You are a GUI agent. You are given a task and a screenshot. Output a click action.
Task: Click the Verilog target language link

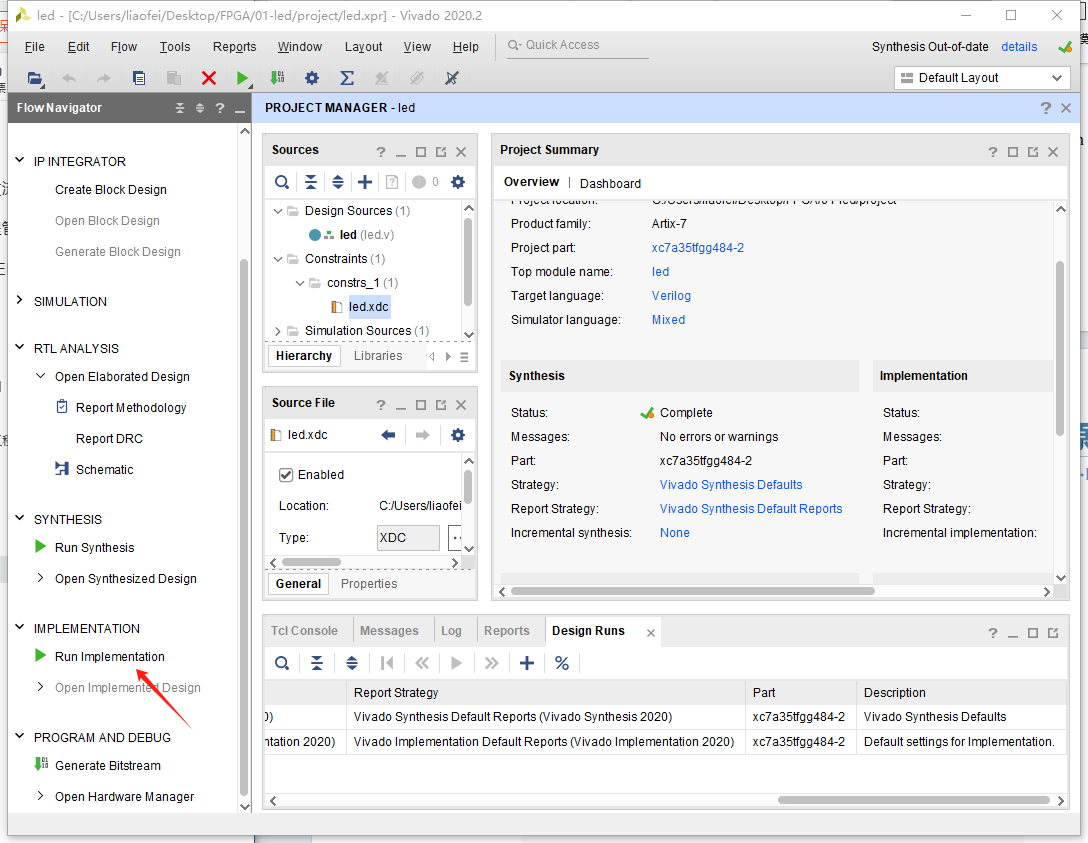tap(671, 296)
